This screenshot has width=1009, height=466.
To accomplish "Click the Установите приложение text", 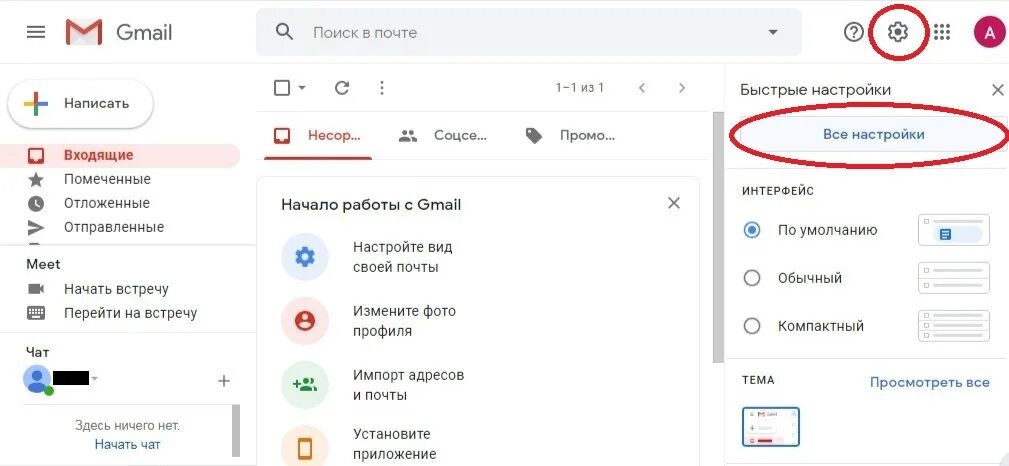I will click(x=394, y=444).
